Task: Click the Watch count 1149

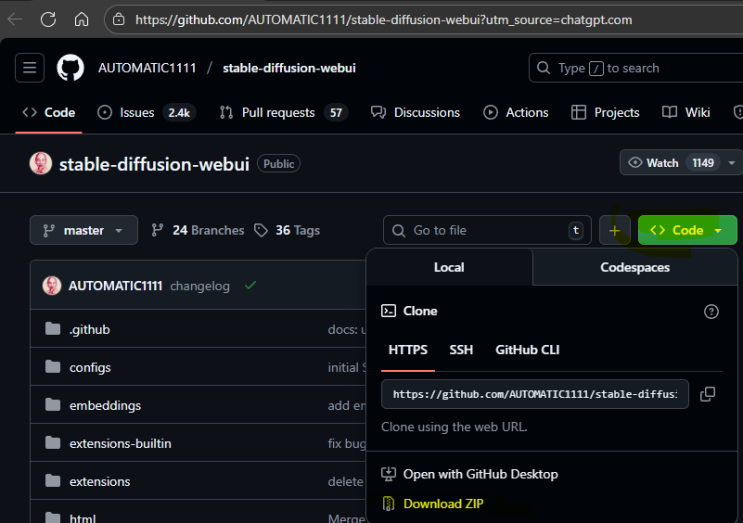Action: pos(703,162)
